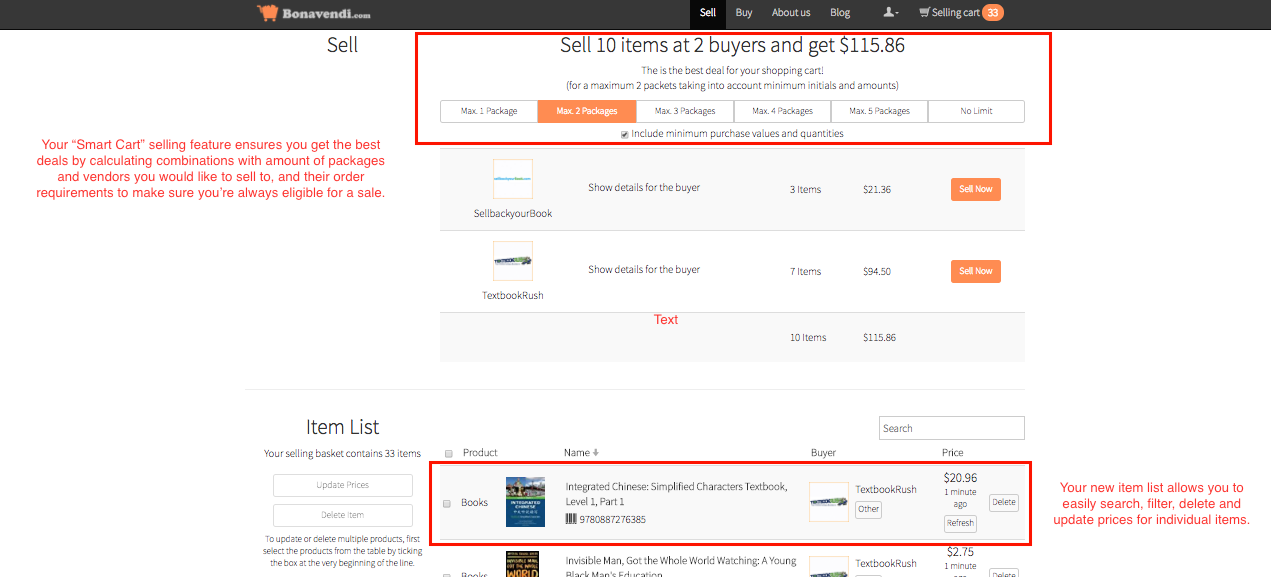Click the SellbackyourBook logo
This screenshot has width=1271, height=577.
point(513,179)
